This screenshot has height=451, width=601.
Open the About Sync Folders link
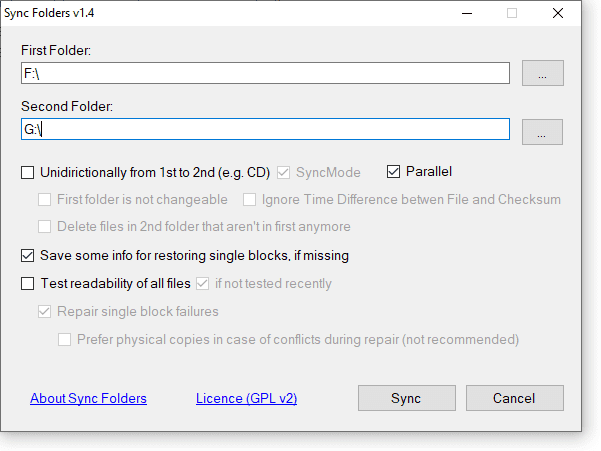pyautogui.click(x=88, y=398)
